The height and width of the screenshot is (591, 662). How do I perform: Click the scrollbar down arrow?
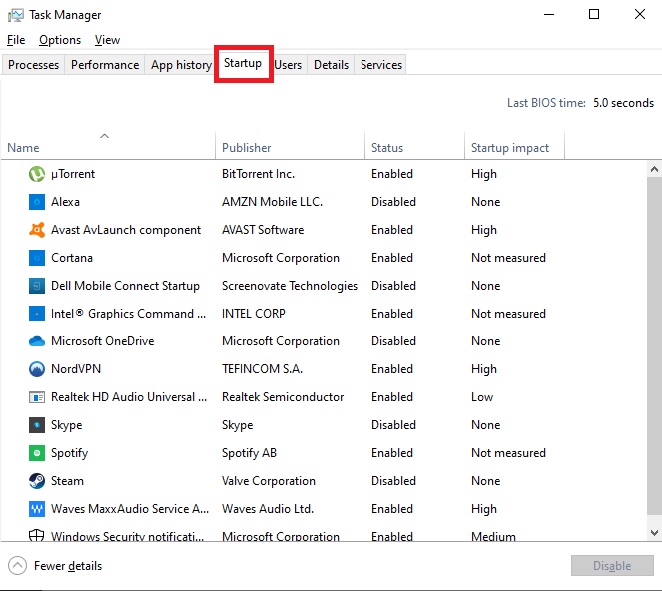click(x=654, y=533)
